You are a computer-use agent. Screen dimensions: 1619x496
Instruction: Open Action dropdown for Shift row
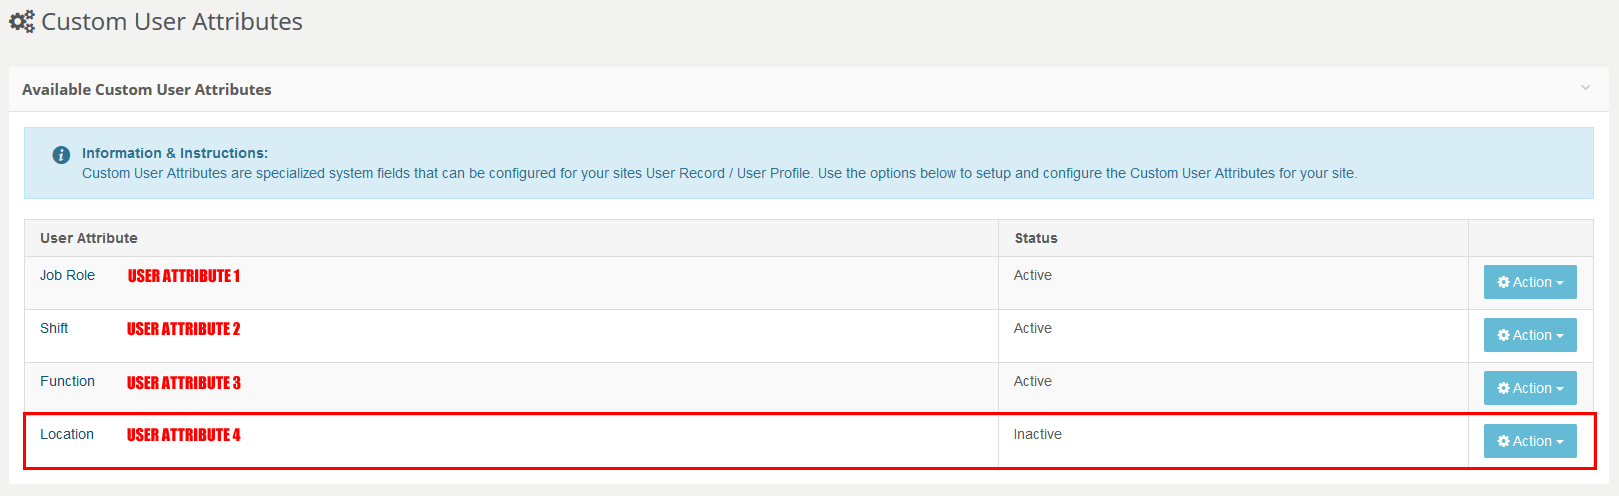coord(1530,335)
